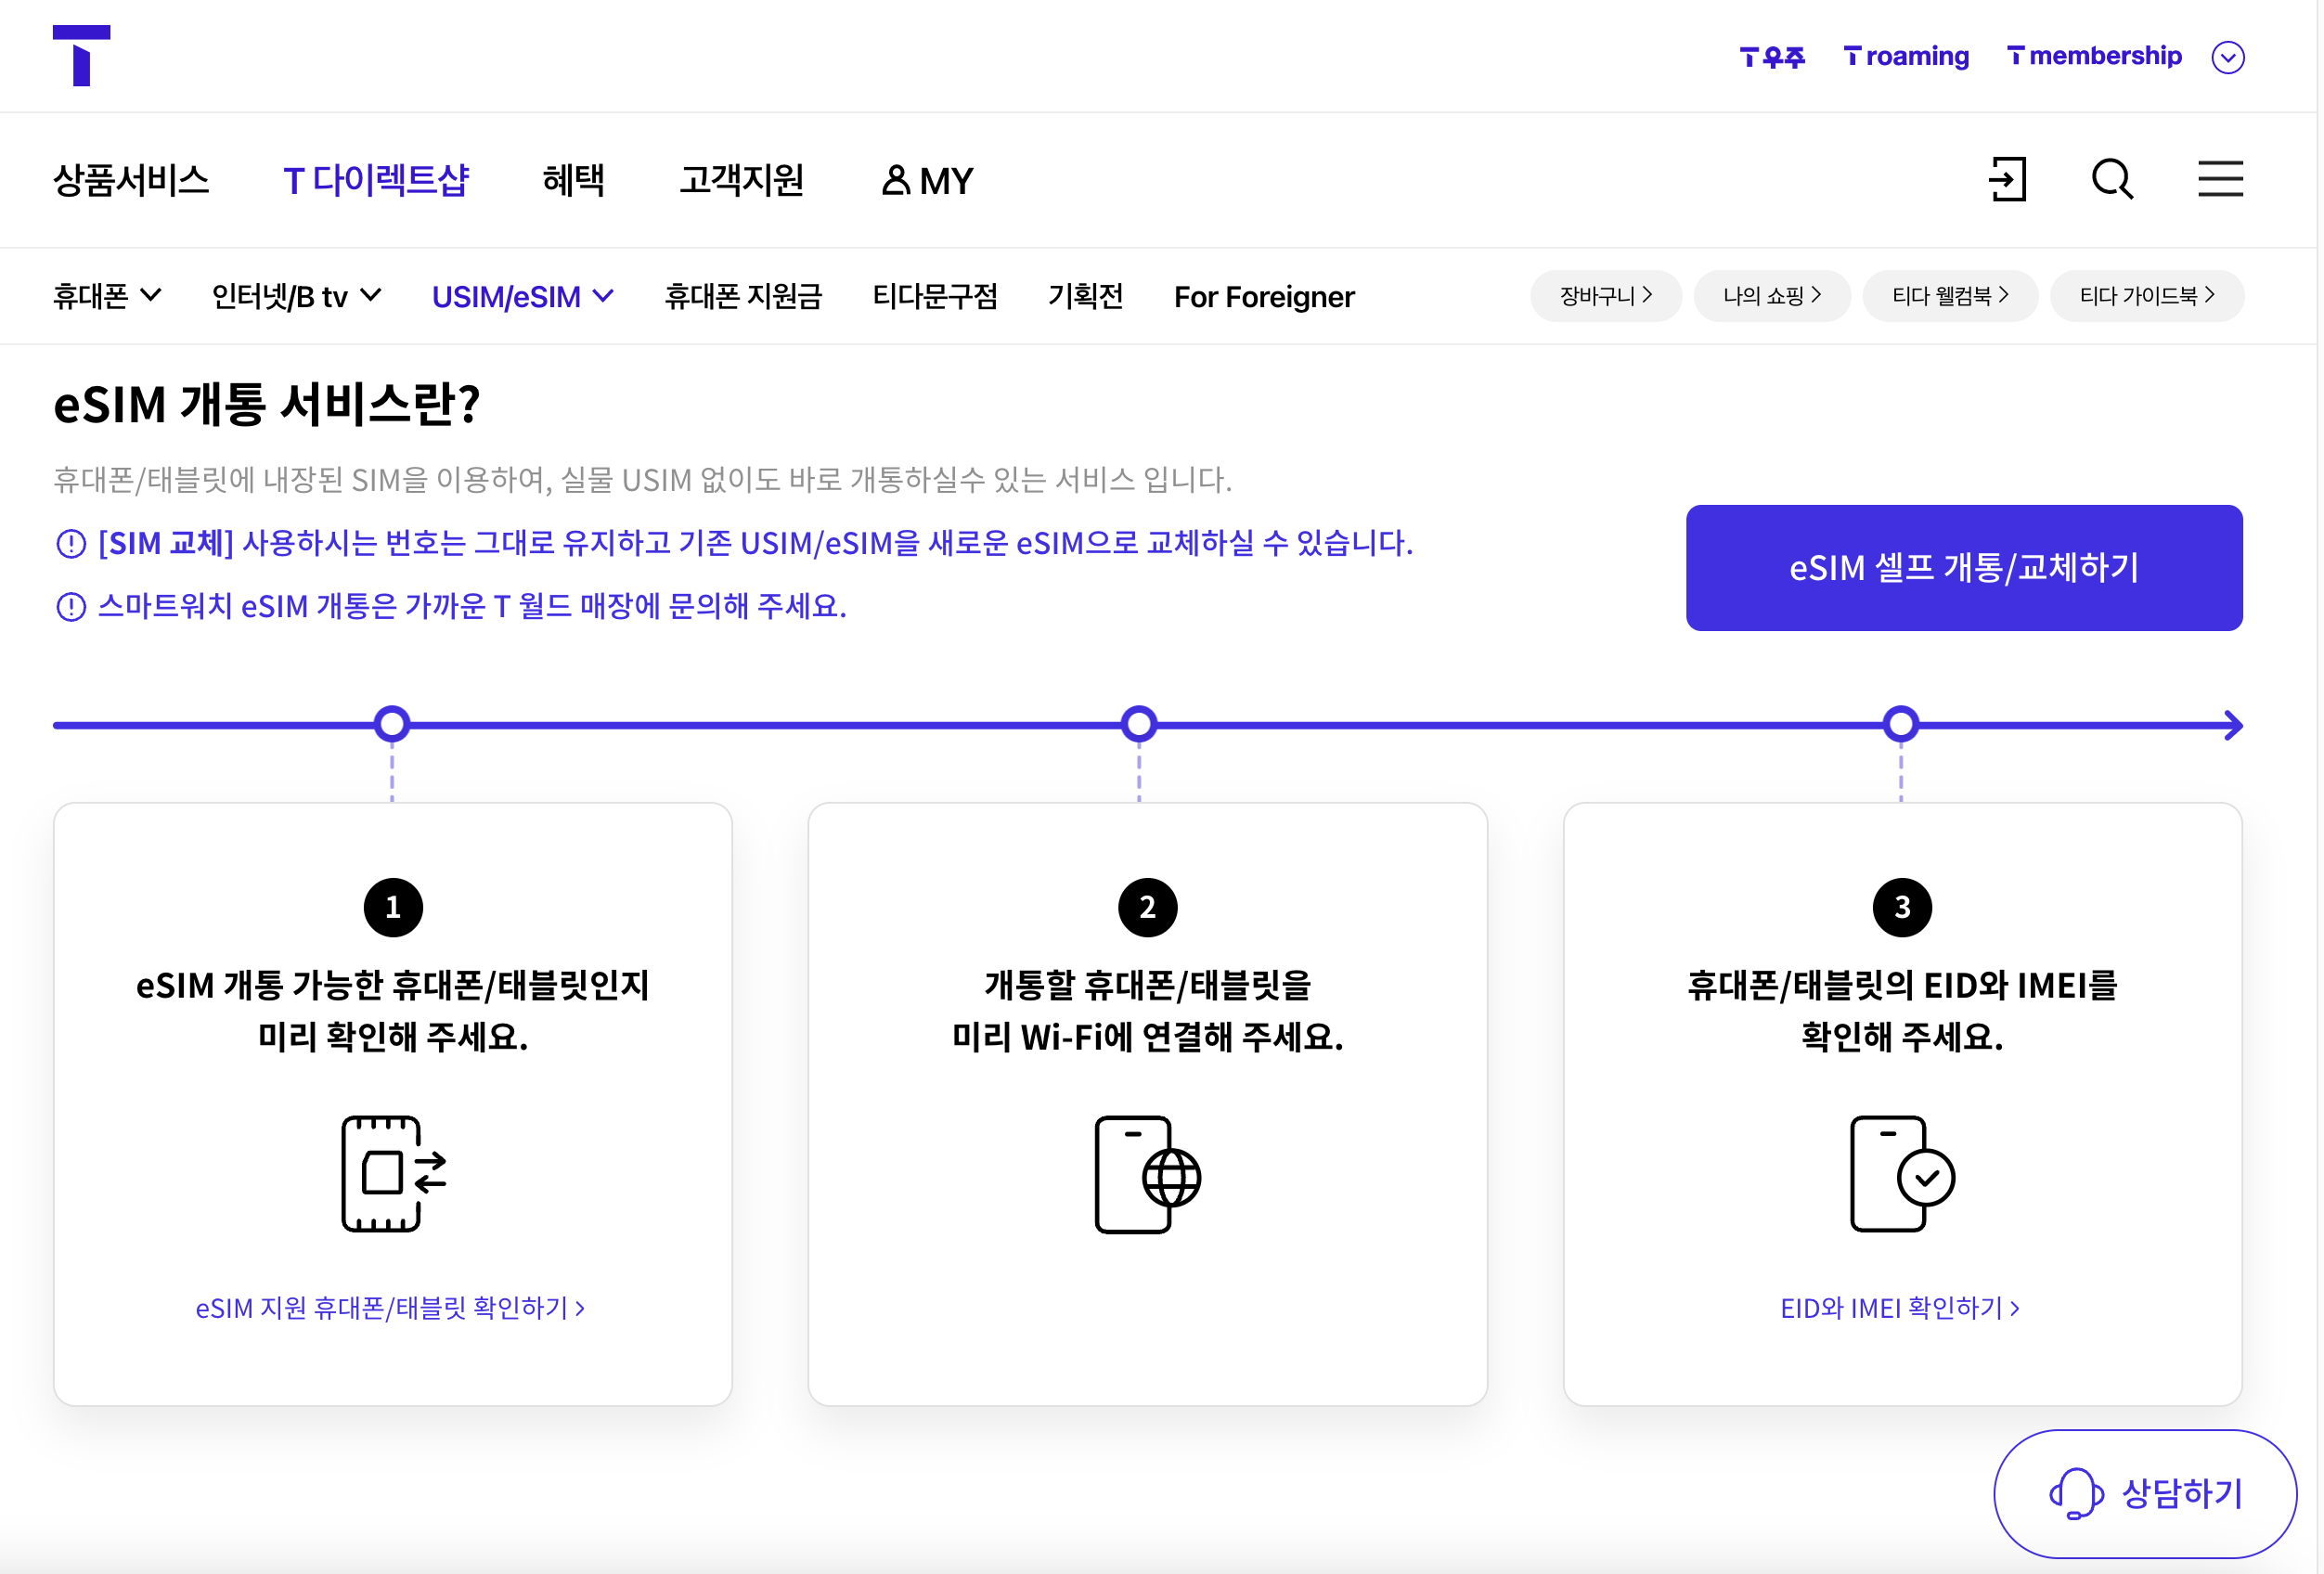
Task: Click the eSIM 셀프 개통/교체하기 button
Action: click(x=1963, y=568)
